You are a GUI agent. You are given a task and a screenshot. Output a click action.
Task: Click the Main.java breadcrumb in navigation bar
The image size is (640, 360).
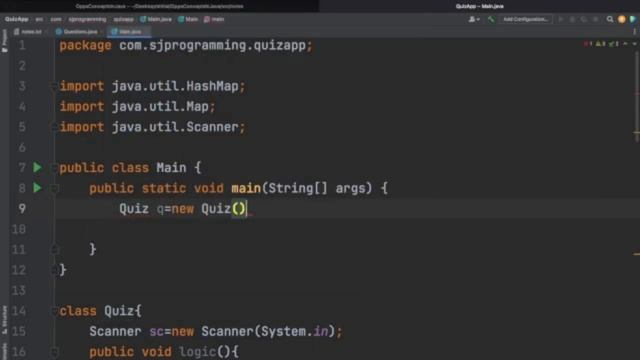(x=156, y=19)
